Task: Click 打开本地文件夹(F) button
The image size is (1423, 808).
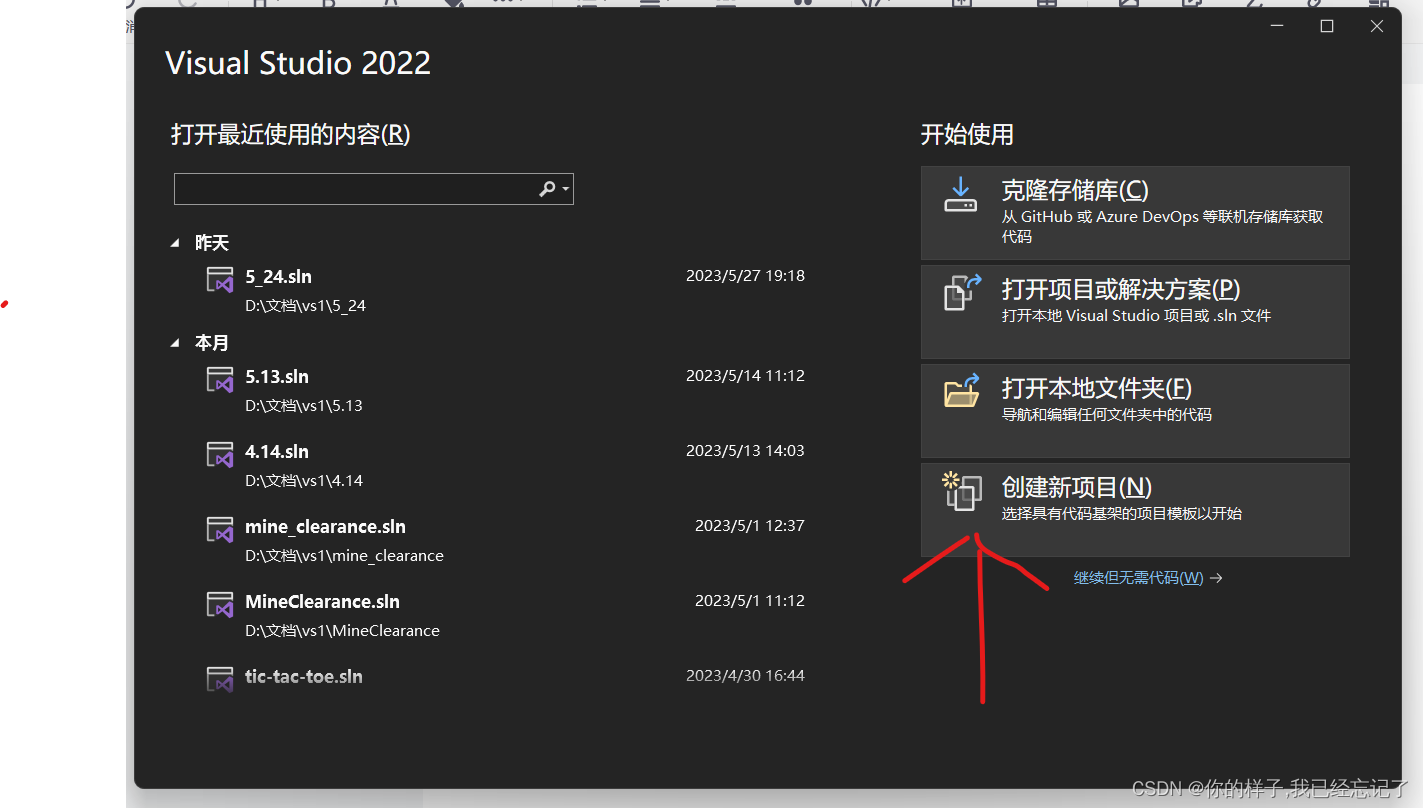Action: tap(1135, 411)
